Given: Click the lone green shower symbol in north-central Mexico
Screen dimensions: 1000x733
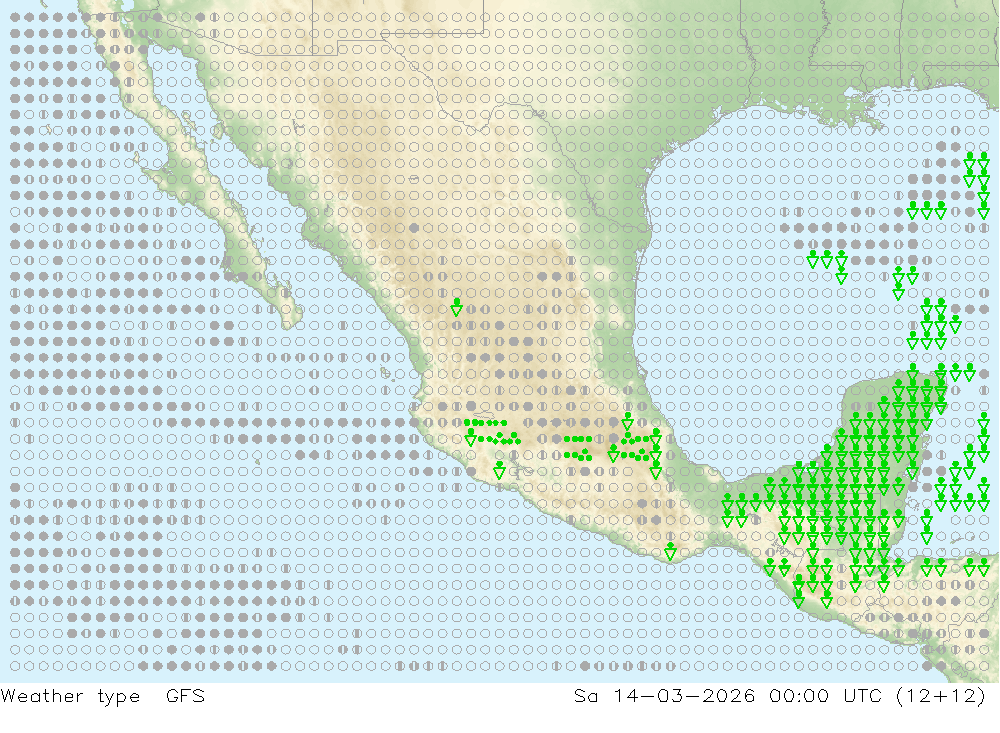Looking at the screenshot, I should 456,307.
